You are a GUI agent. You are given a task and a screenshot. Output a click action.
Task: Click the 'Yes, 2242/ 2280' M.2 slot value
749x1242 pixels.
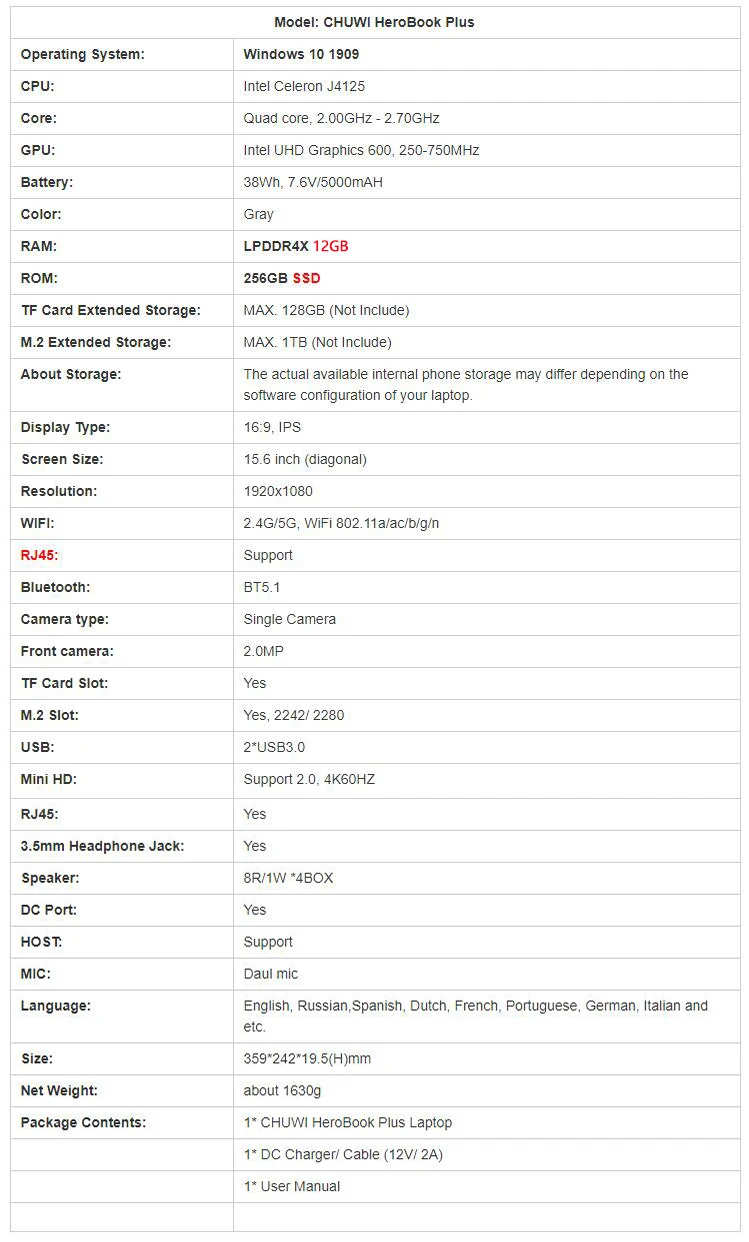point(294,715)
